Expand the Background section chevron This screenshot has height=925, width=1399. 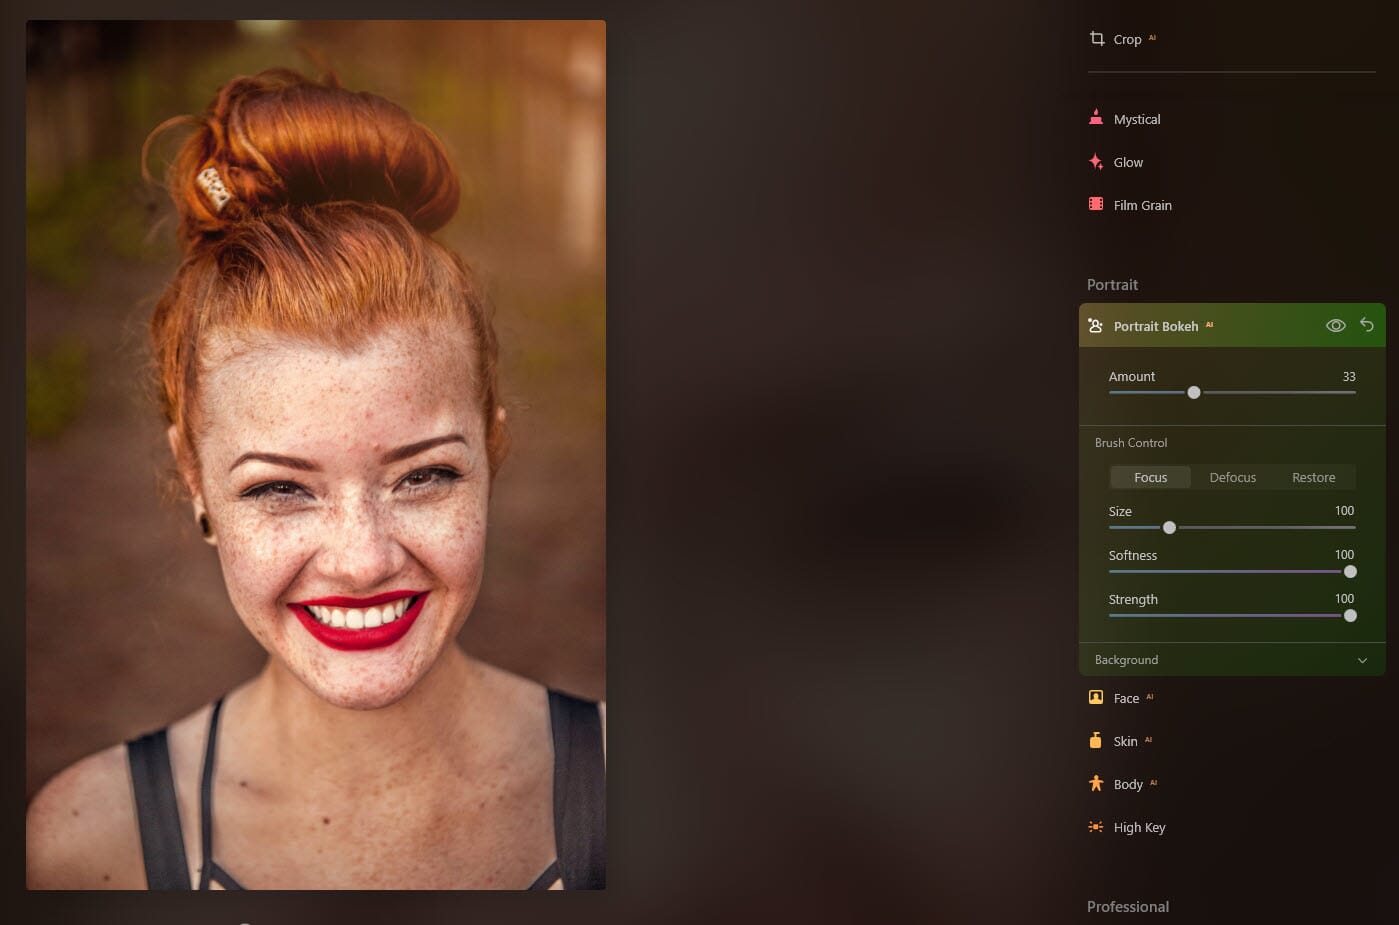[x=1362, y=660]
